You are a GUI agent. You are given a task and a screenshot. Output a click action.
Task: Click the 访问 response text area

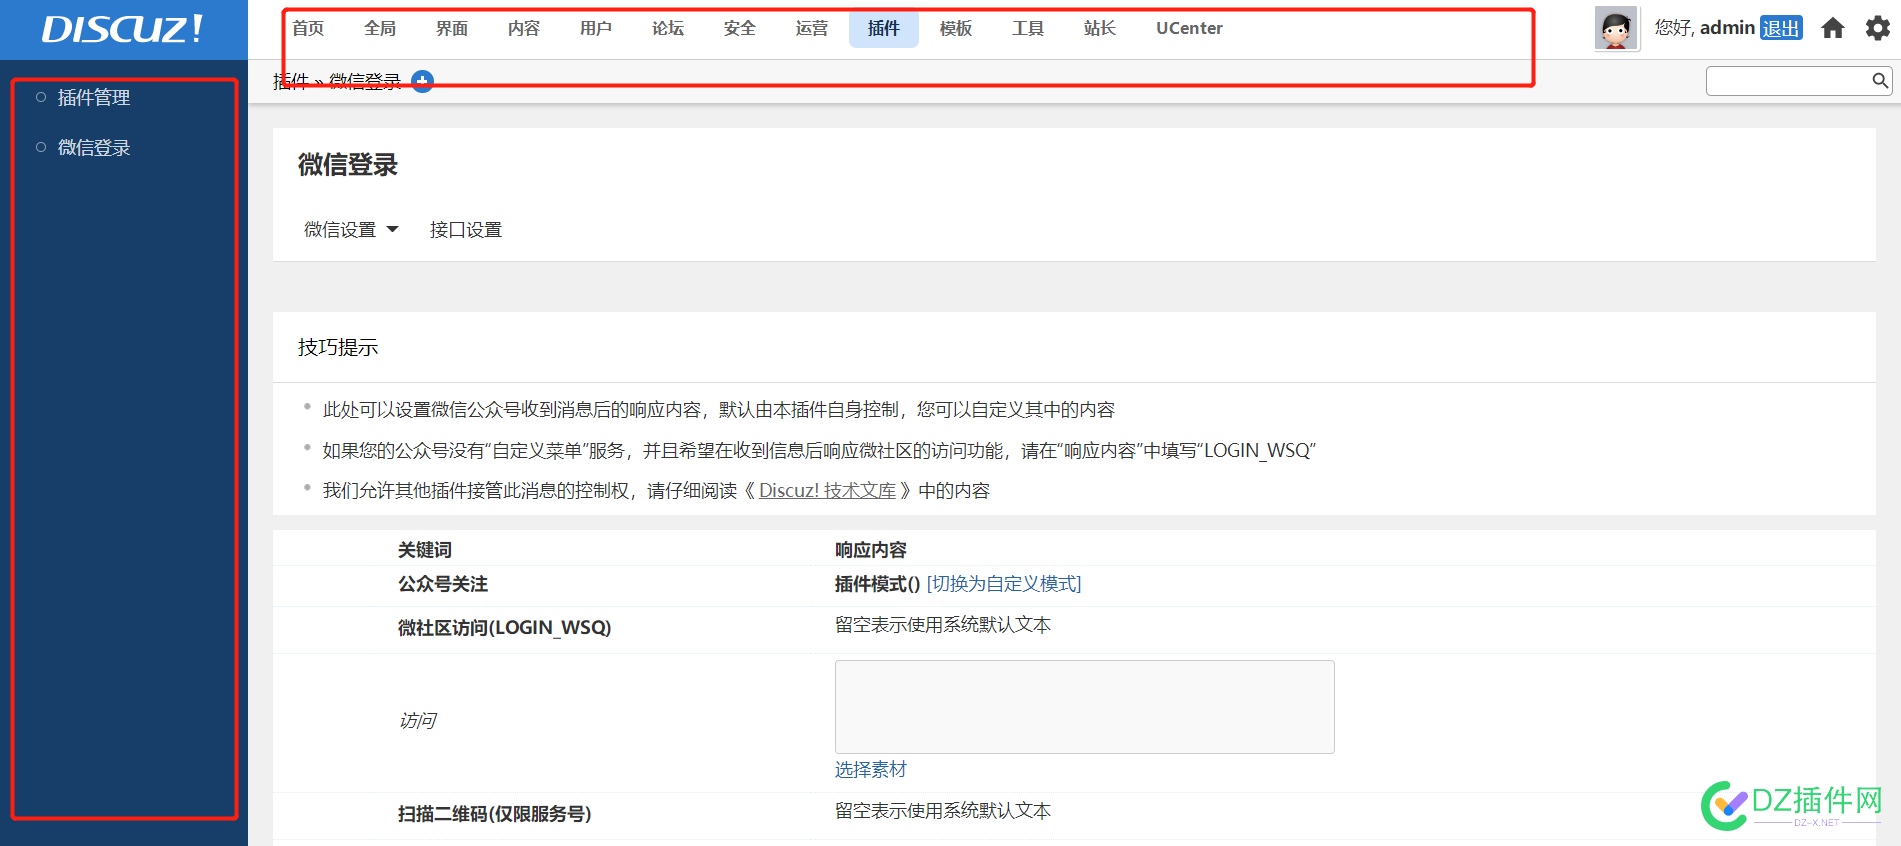click(1085, 707)
